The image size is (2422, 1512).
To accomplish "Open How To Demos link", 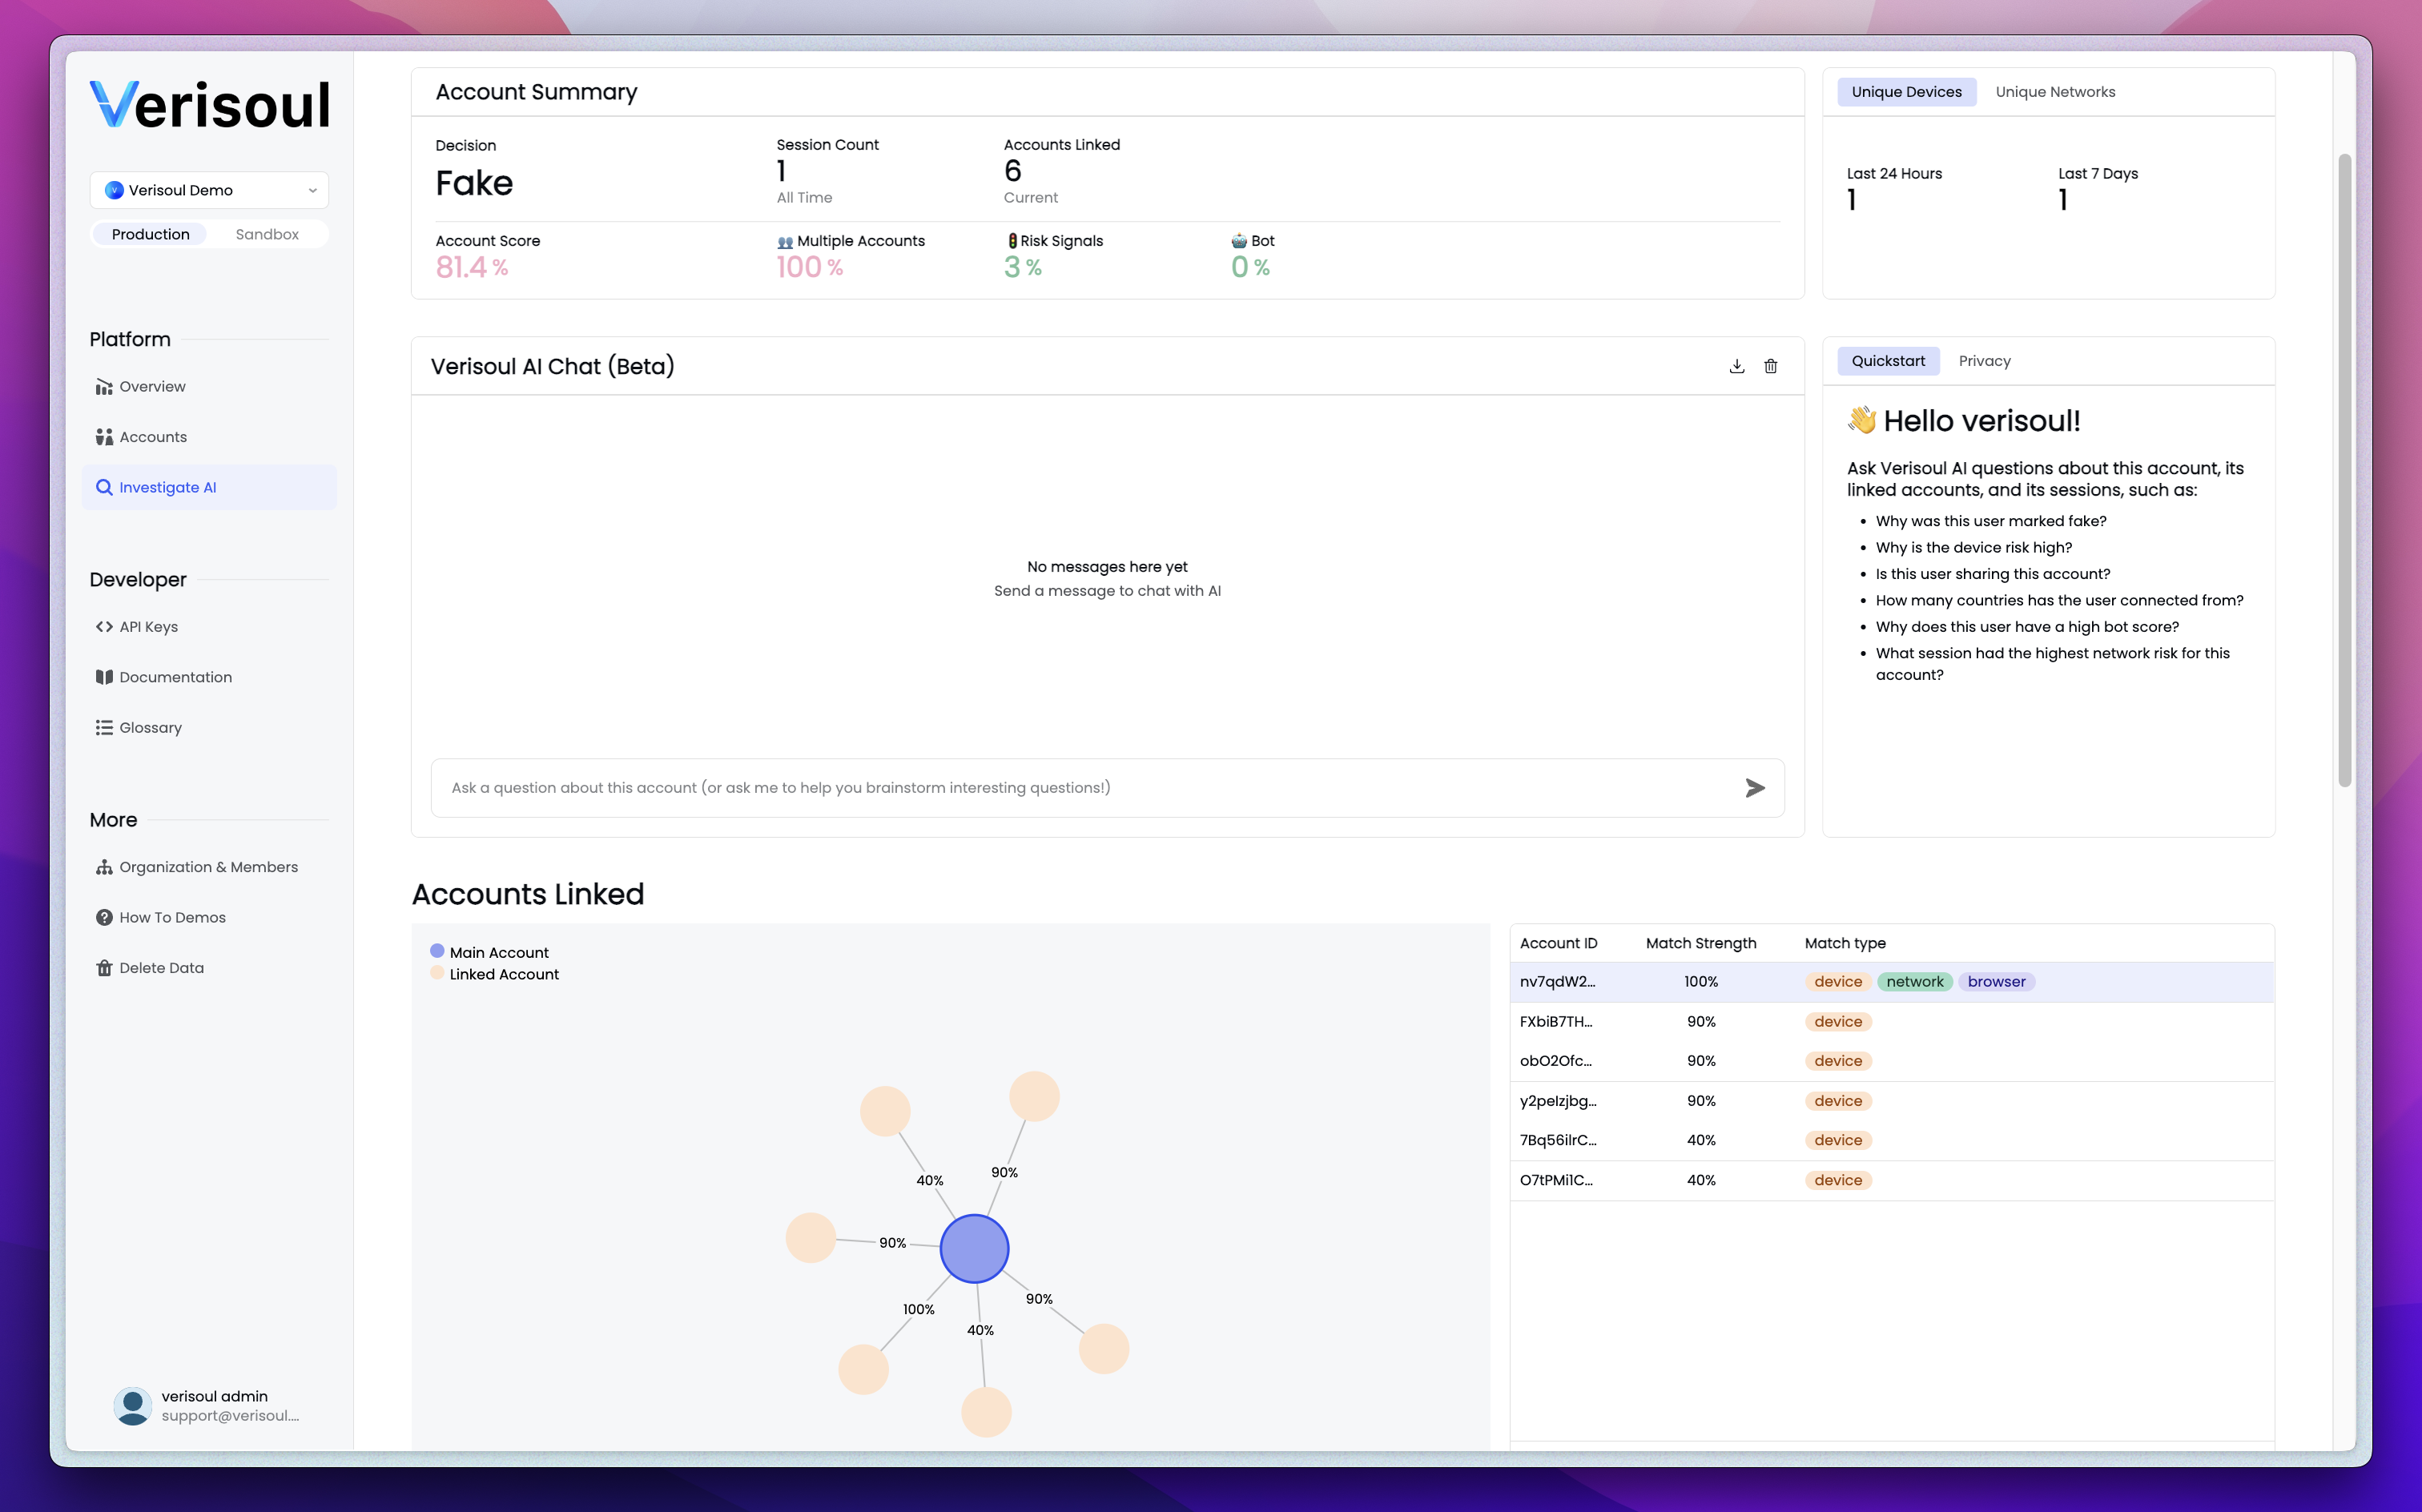I will 172,918.
